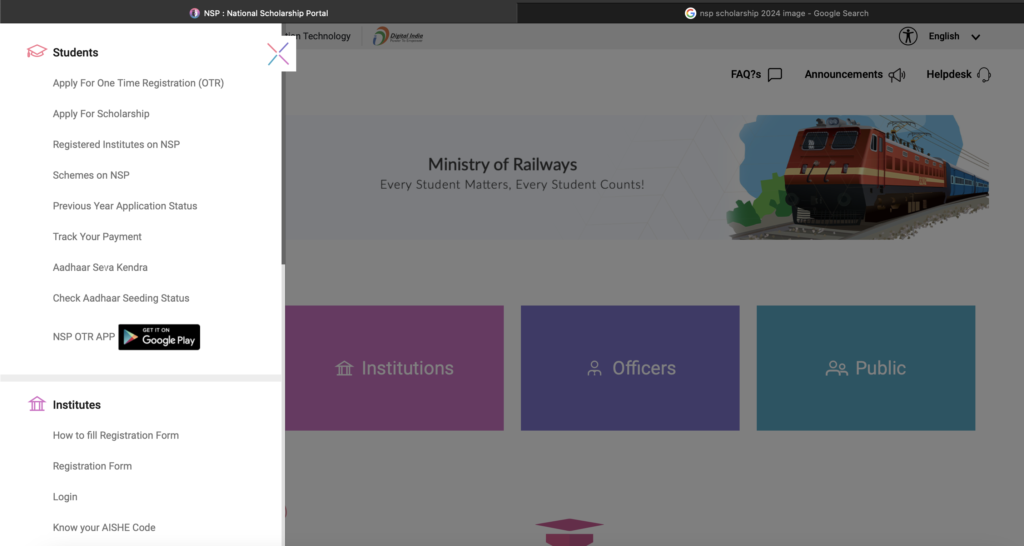This screenshot has width=1024, height=546.
Task: Close the side menu with the X icon
Action: tap(278, 54)
